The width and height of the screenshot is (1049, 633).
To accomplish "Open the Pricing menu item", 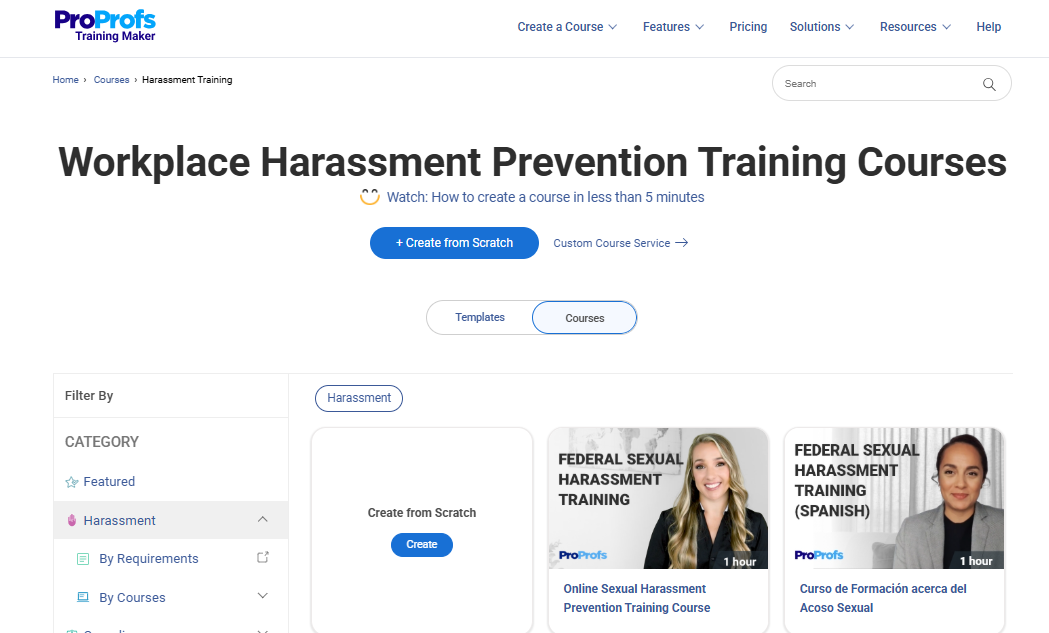I will pos(748,27).
